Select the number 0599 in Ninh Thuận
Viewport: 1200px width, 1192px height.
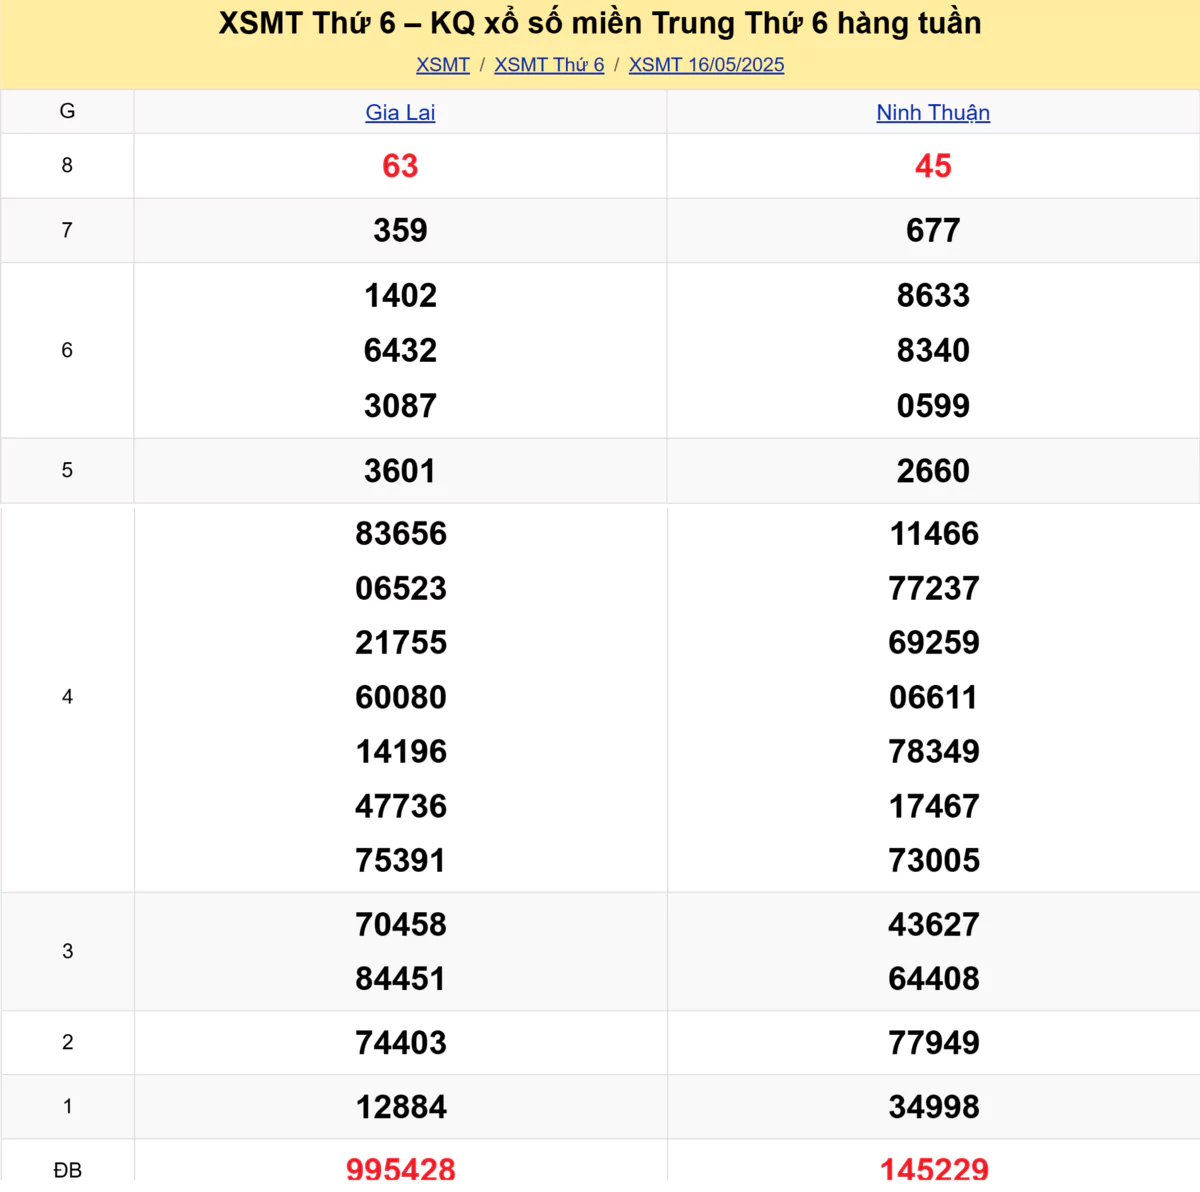coord(933,406)
